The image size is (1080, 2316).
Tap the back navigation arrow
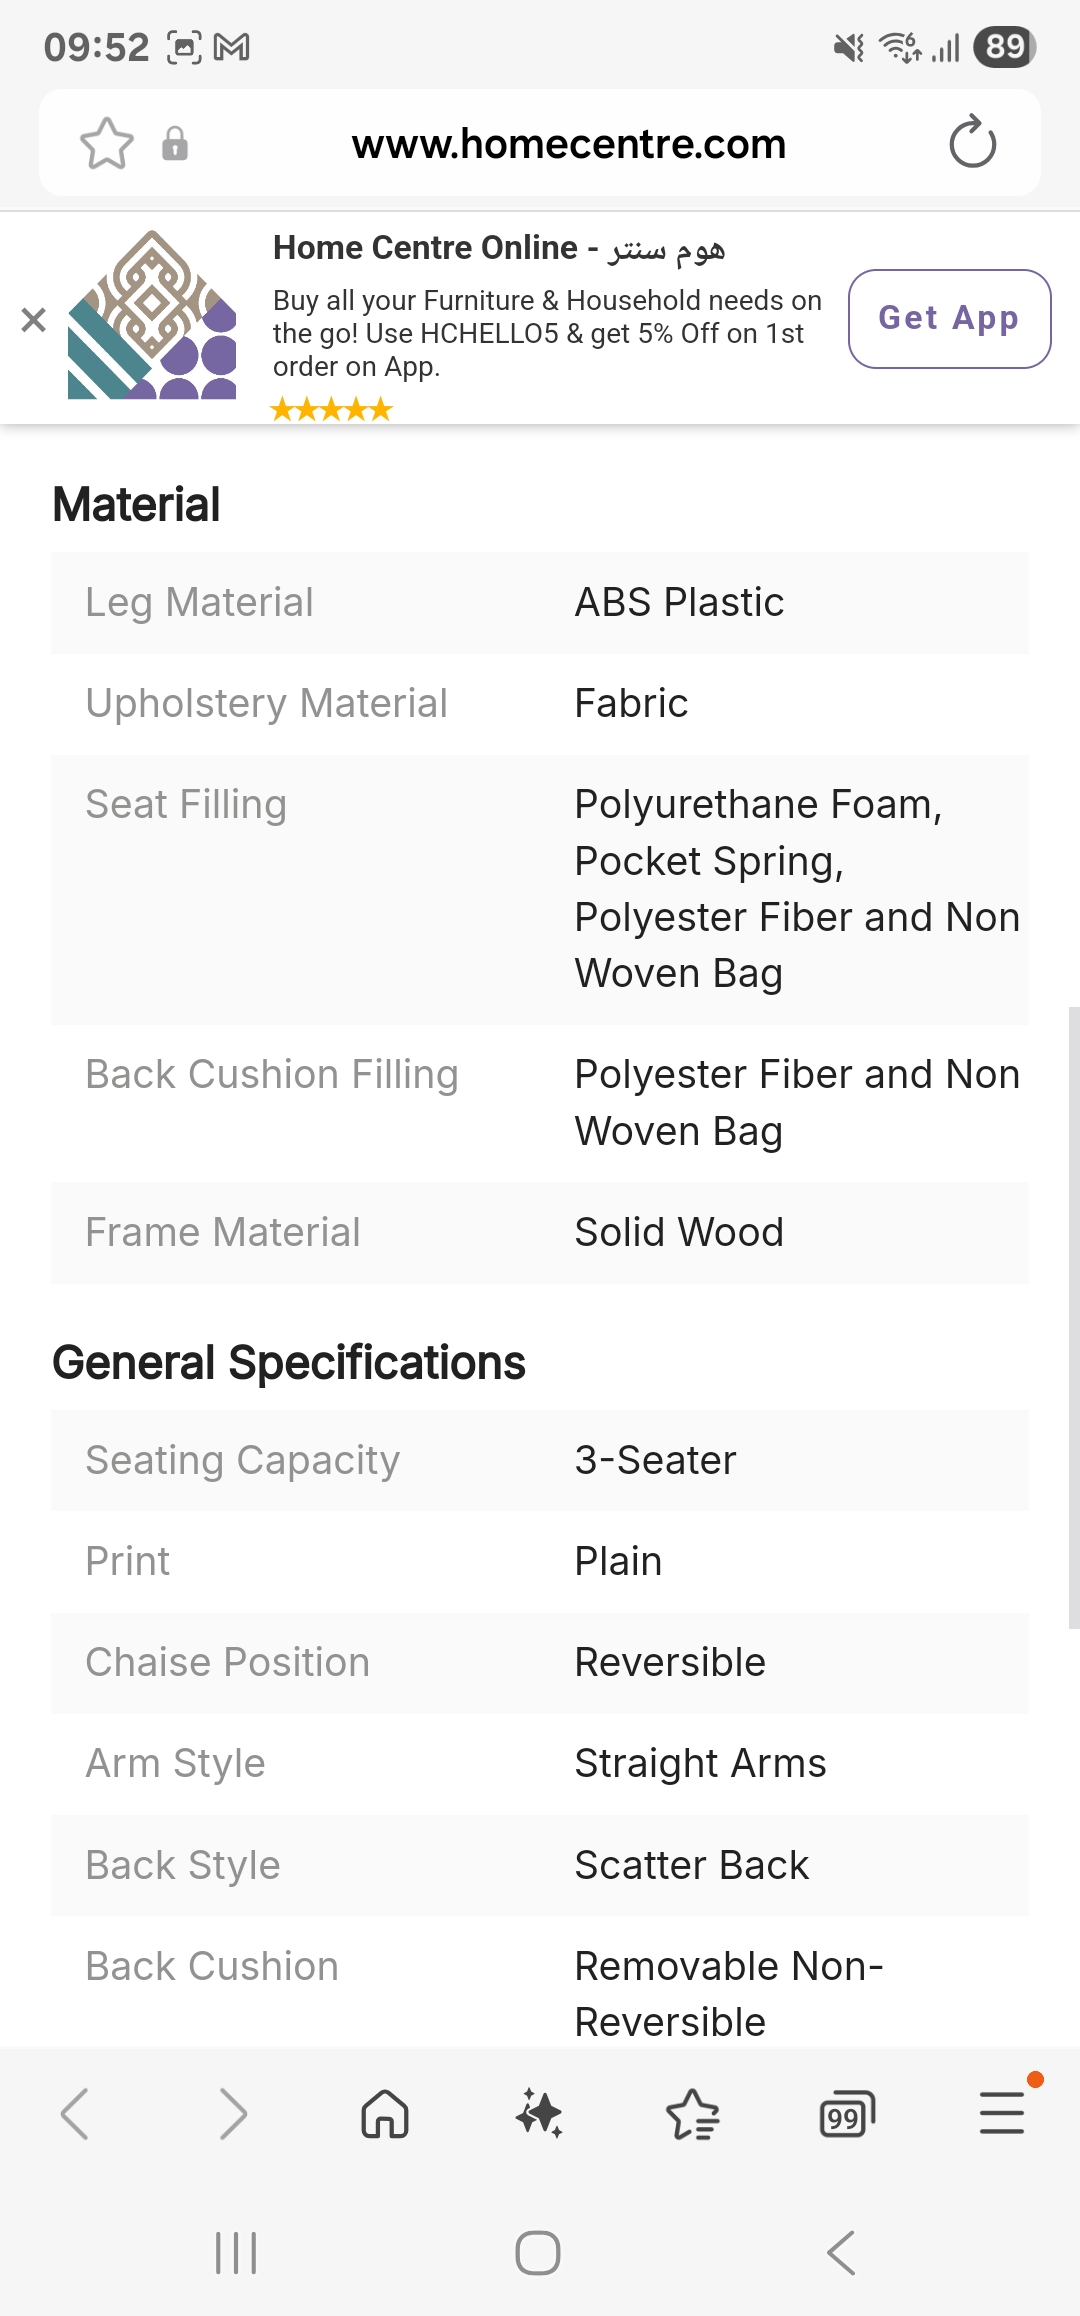tap(75, 2114)
